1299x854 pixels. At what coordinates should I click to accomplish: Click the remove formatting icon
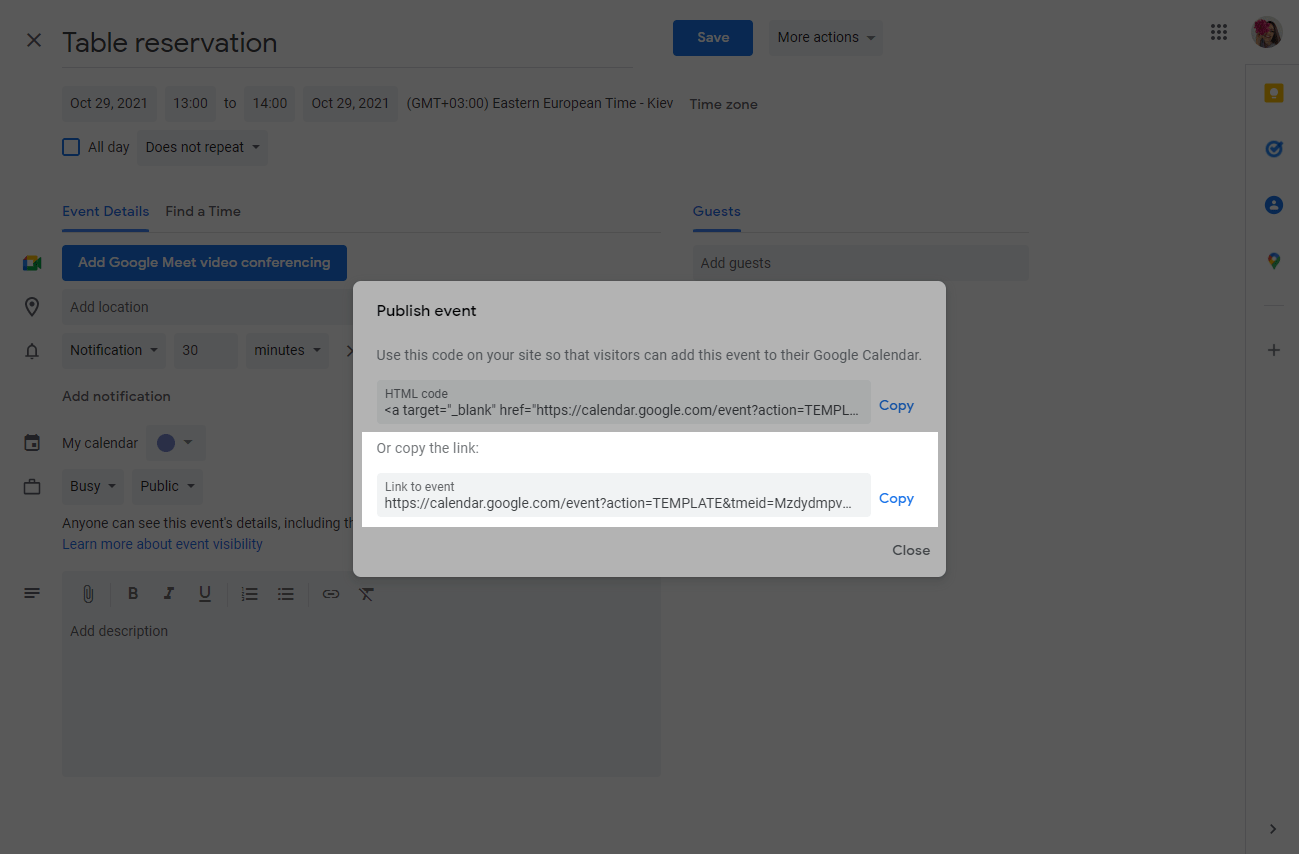pos(367,594)
